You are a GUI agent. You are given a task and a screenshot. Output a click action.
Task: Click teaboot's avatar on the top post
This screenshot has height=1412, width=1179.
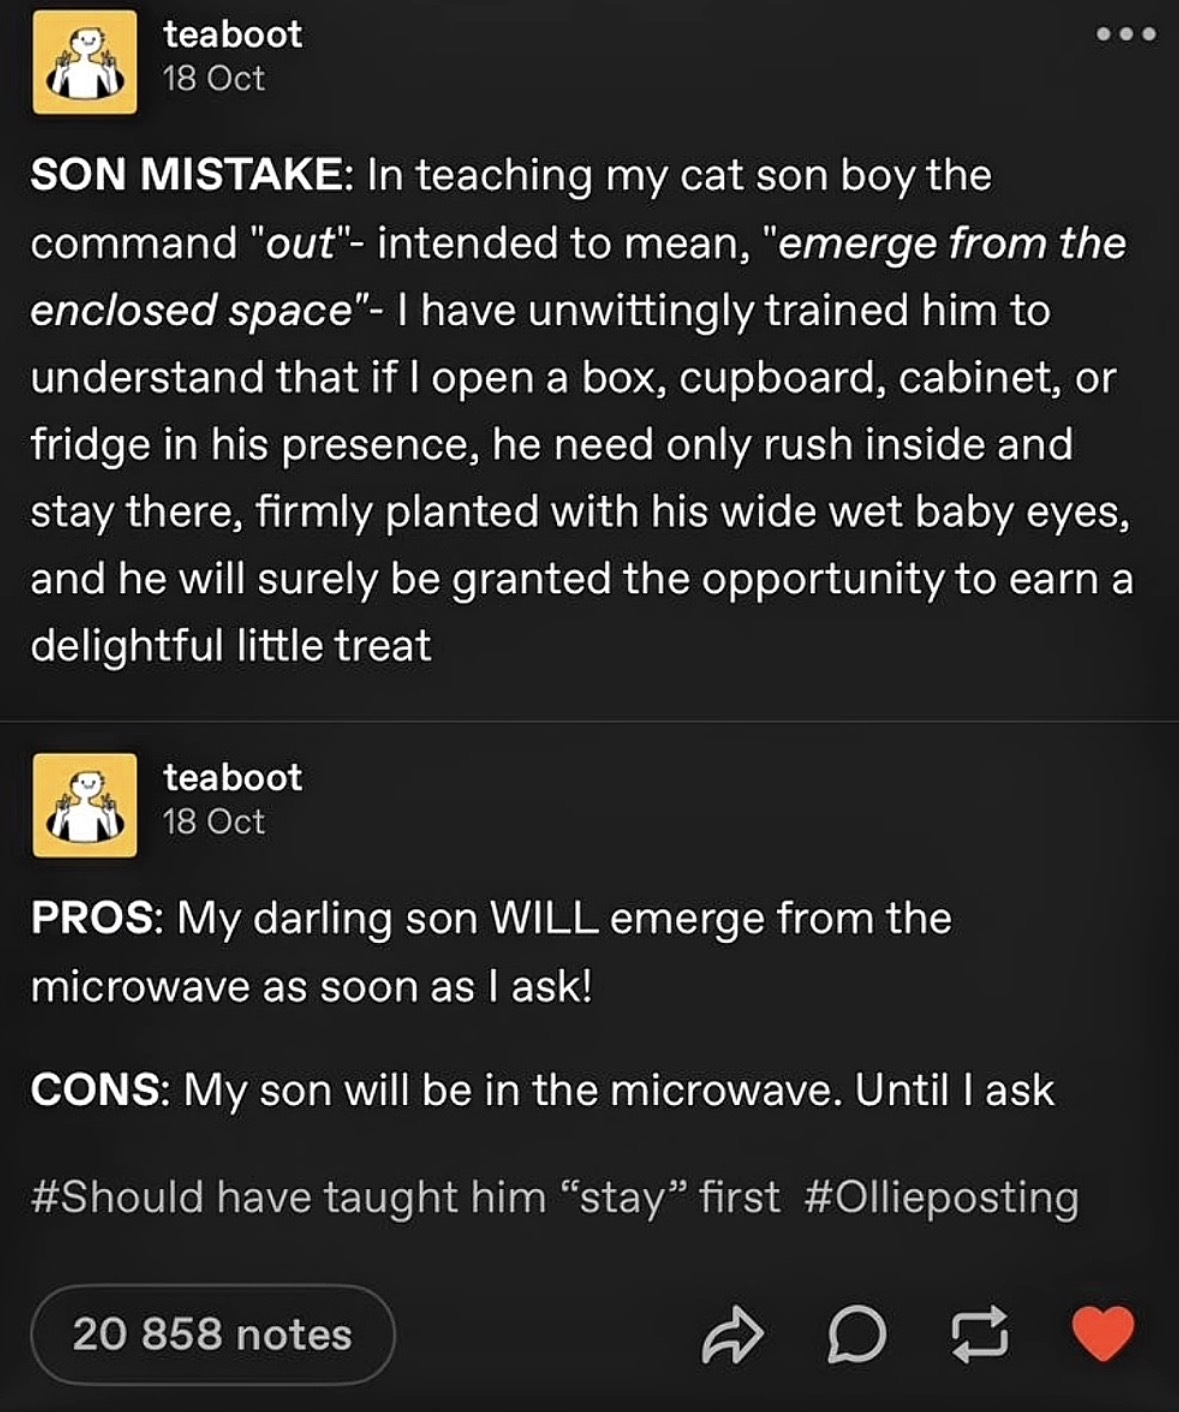pyautogui.click(x=85, y=62)
